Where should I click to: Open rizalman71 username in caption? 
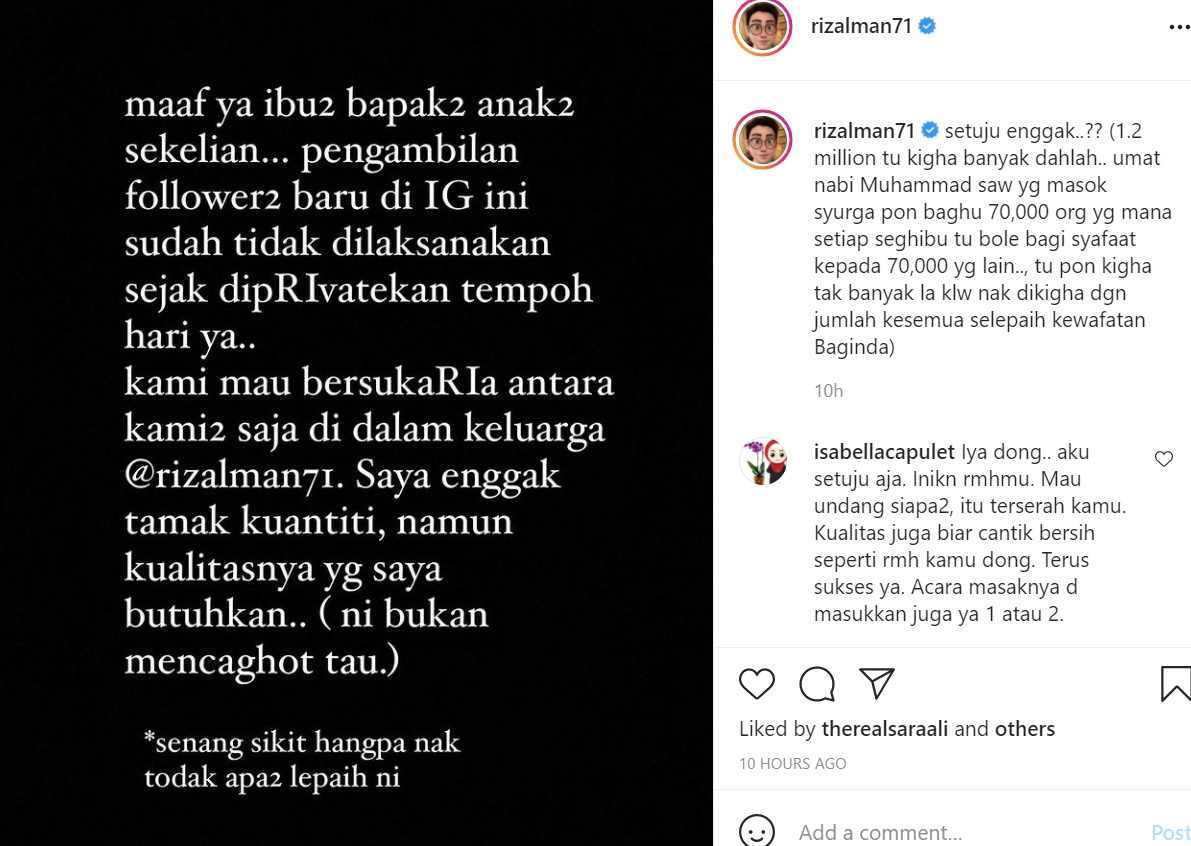864,131
